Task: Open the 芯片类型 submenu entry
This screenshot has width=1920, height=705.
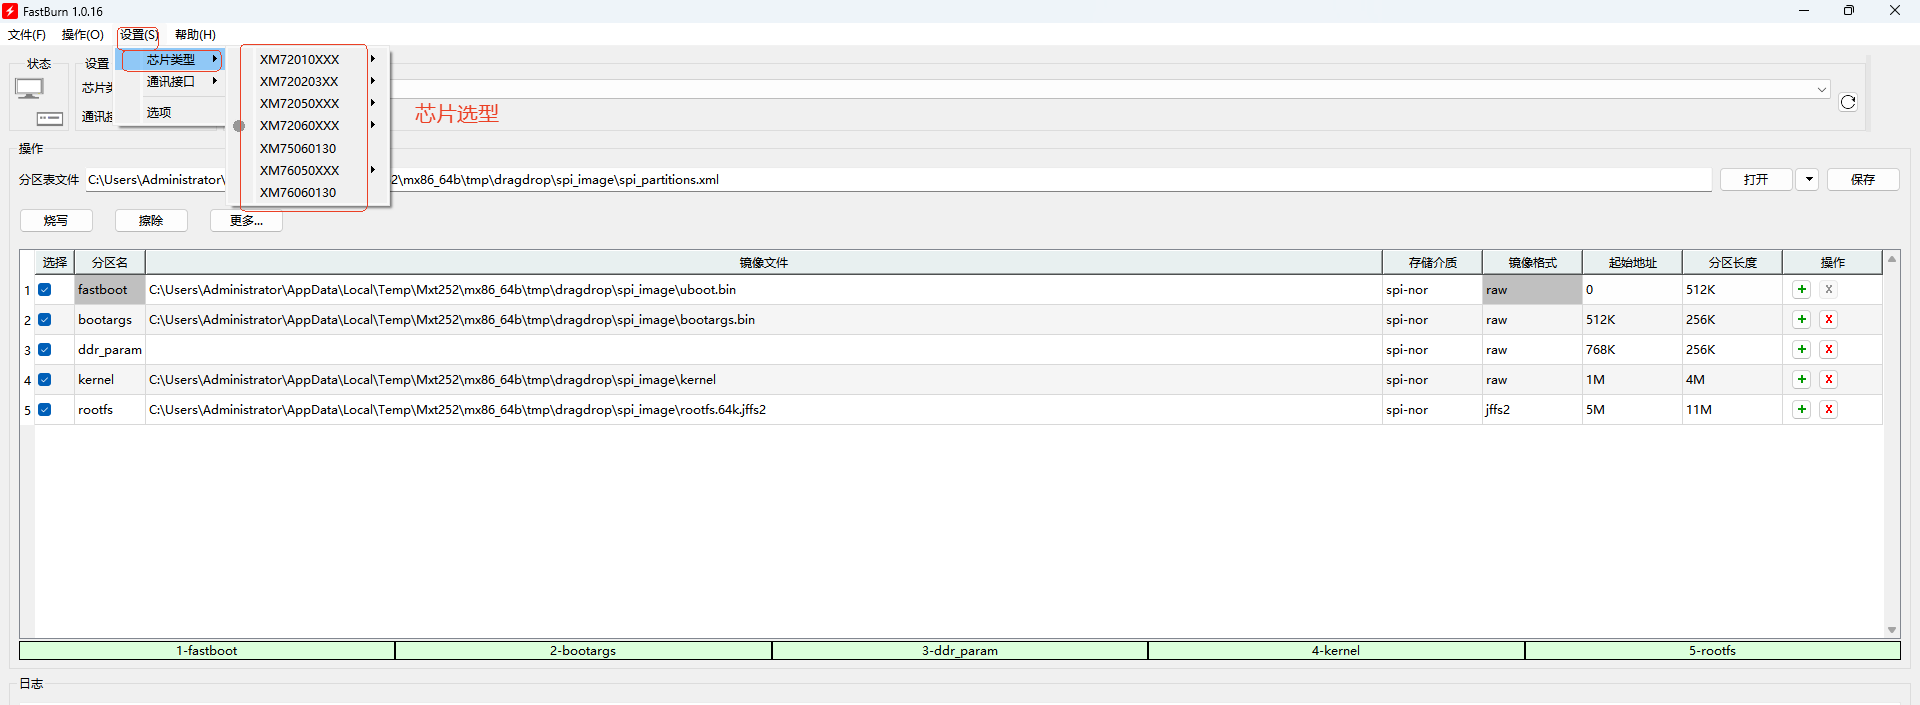Action: click(172, 60)
